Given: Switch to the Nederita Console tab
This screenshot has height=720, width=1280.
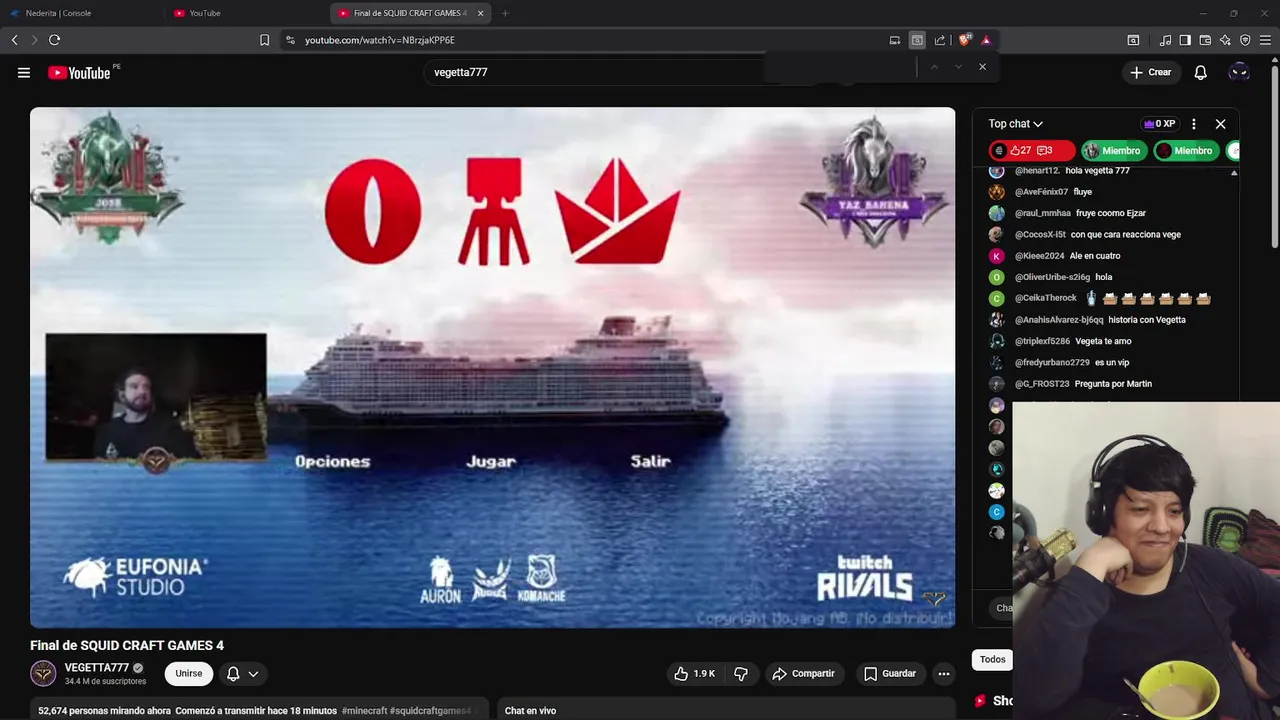Looking at the screenshot, I should [x=82, y=13].
